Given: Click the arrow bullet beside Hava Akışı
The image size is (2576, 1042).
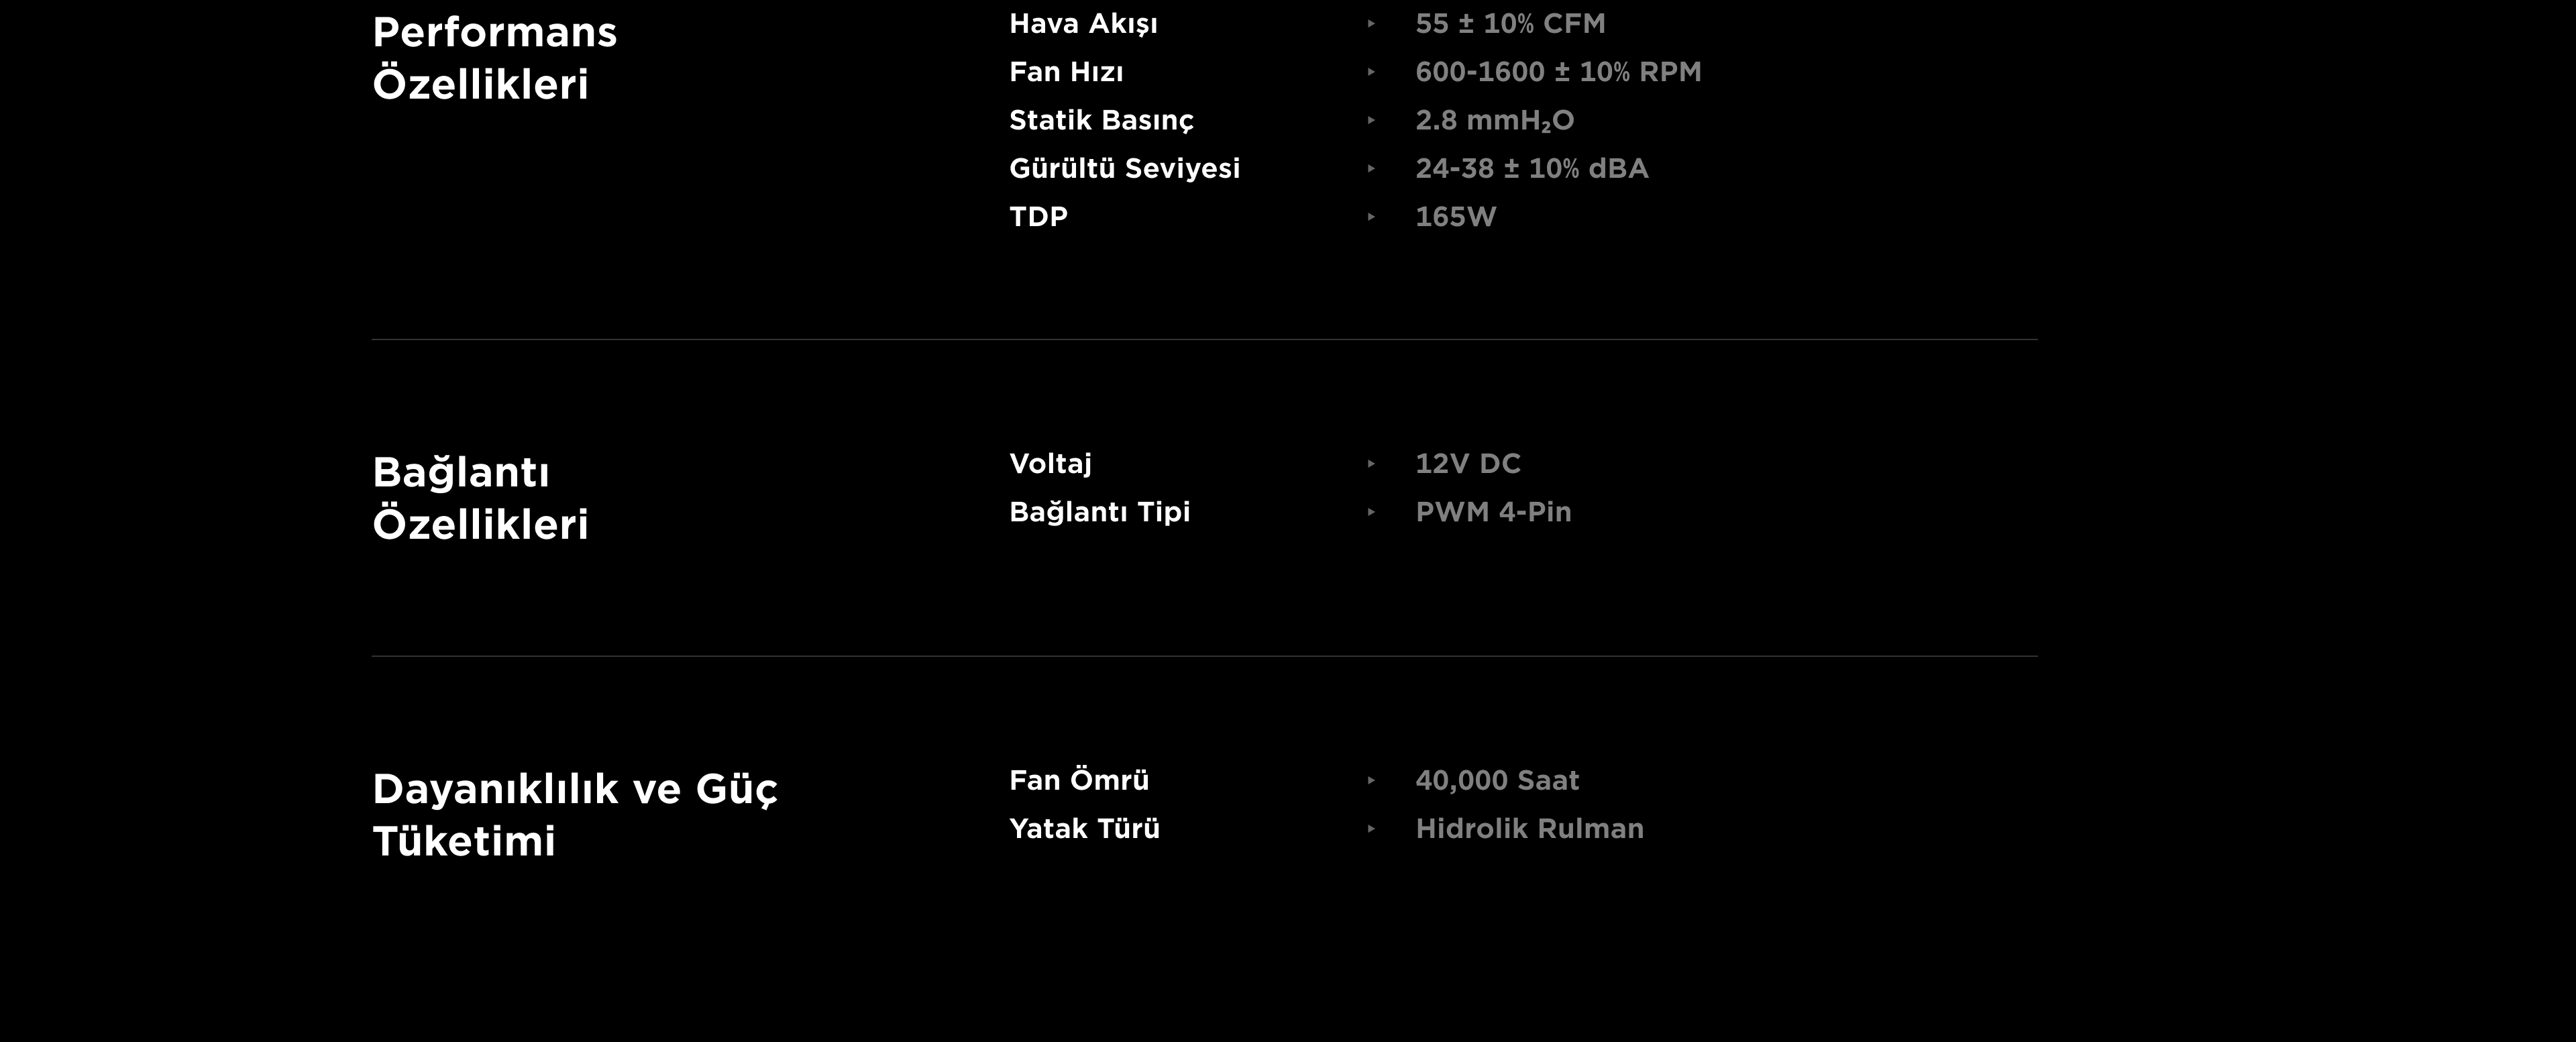Looking at the screenshot, I should click(1371, 24).
